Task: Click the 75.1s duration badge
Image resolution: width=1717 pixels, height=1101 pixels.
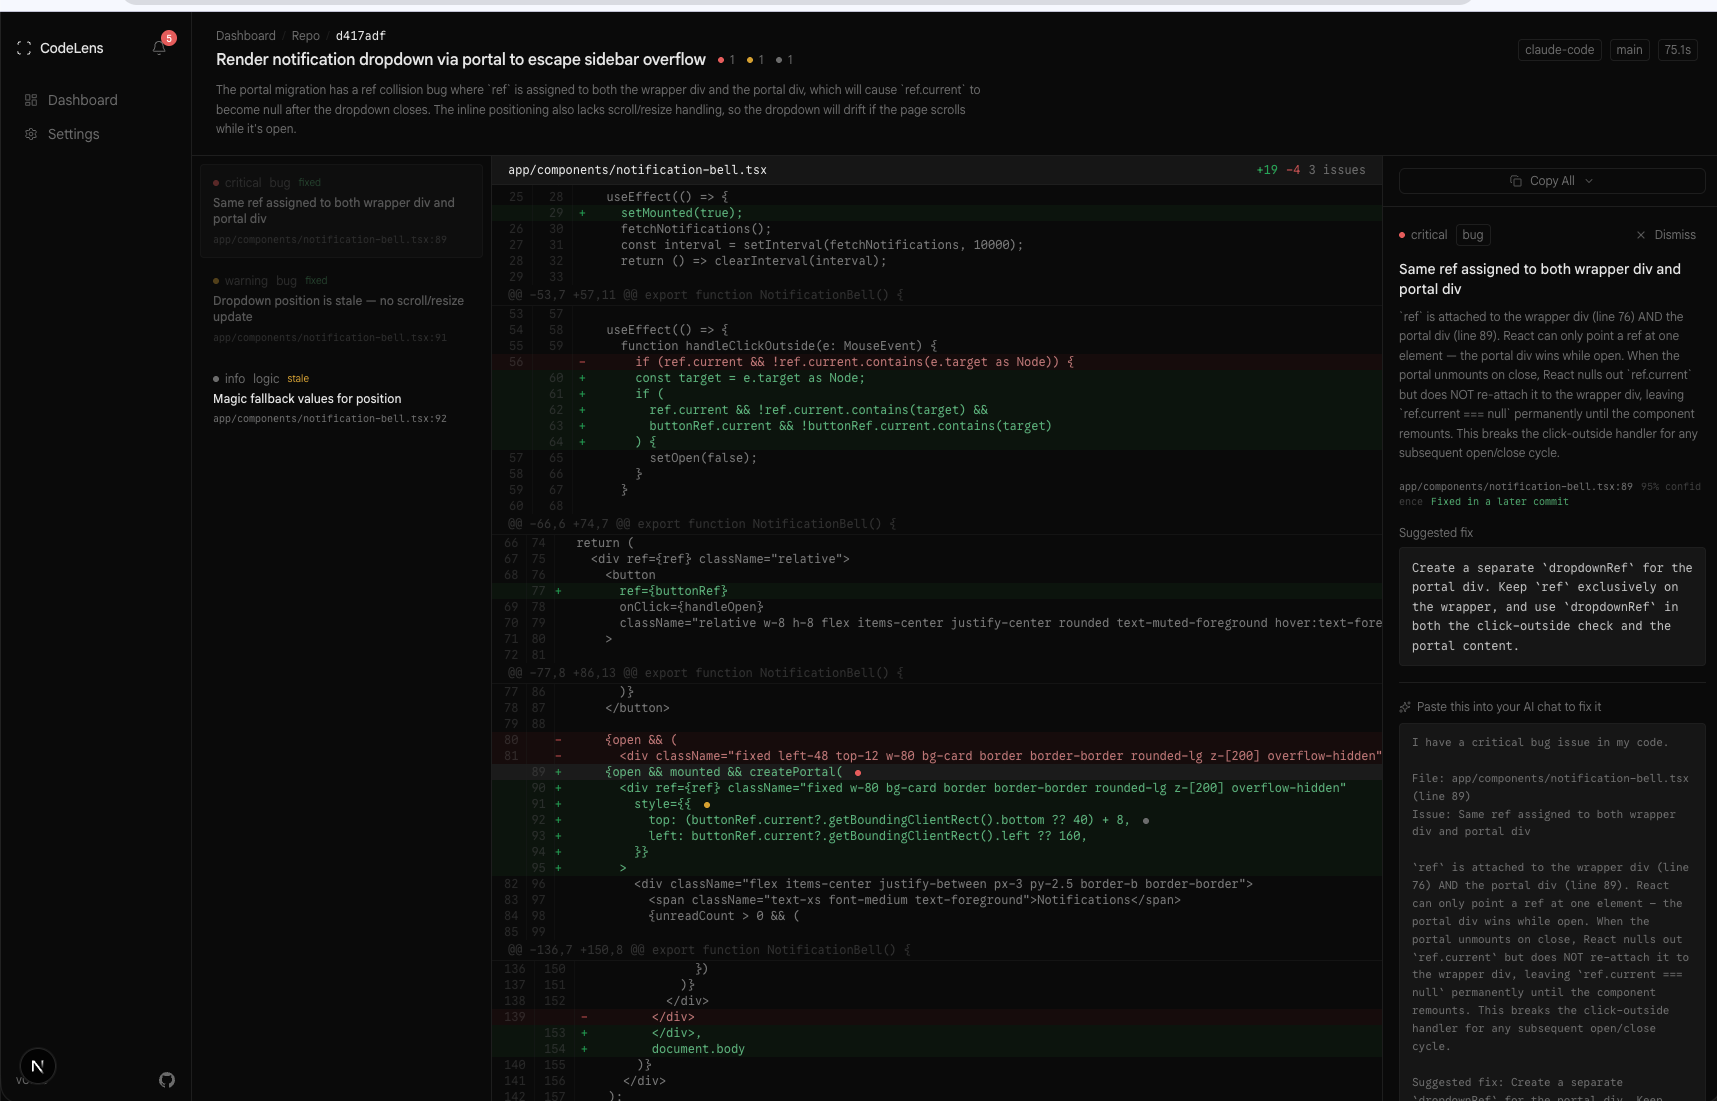Action: [x=1677, y=50]
